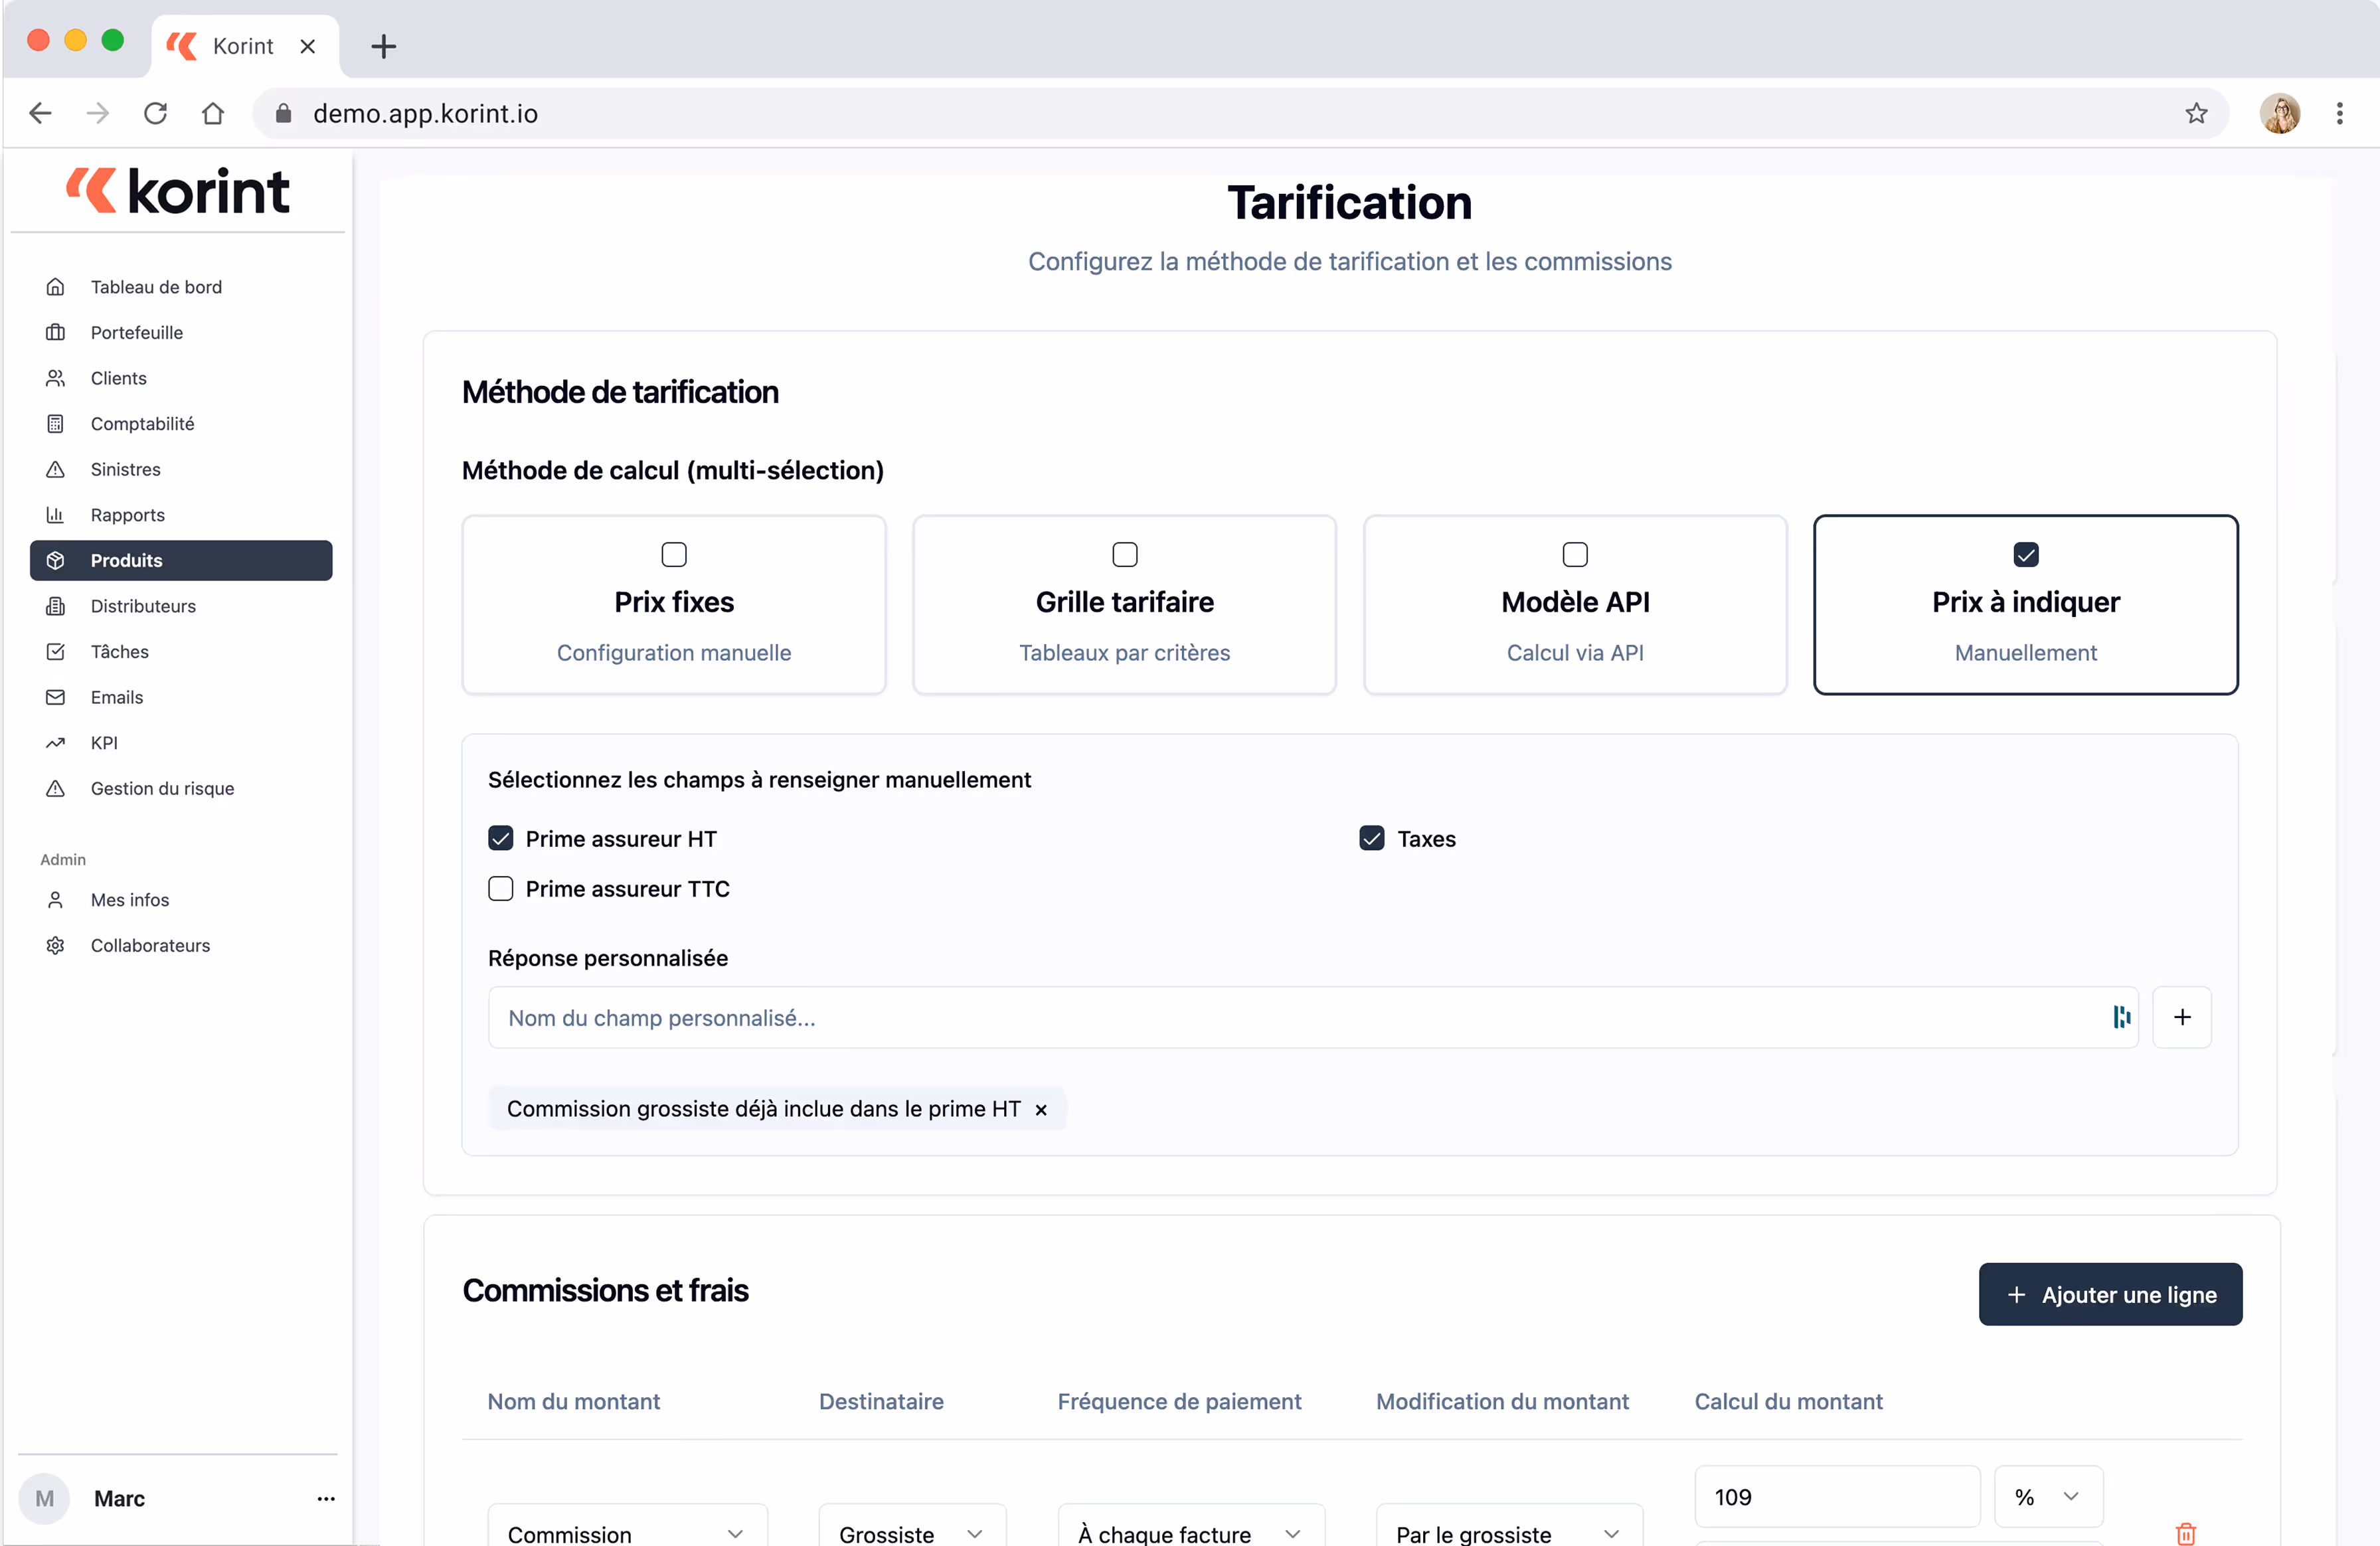Click the Nom du champ personnalisé input
The width and height of the screenshot is (2380, 1546).
[x=1300, y=1017]
